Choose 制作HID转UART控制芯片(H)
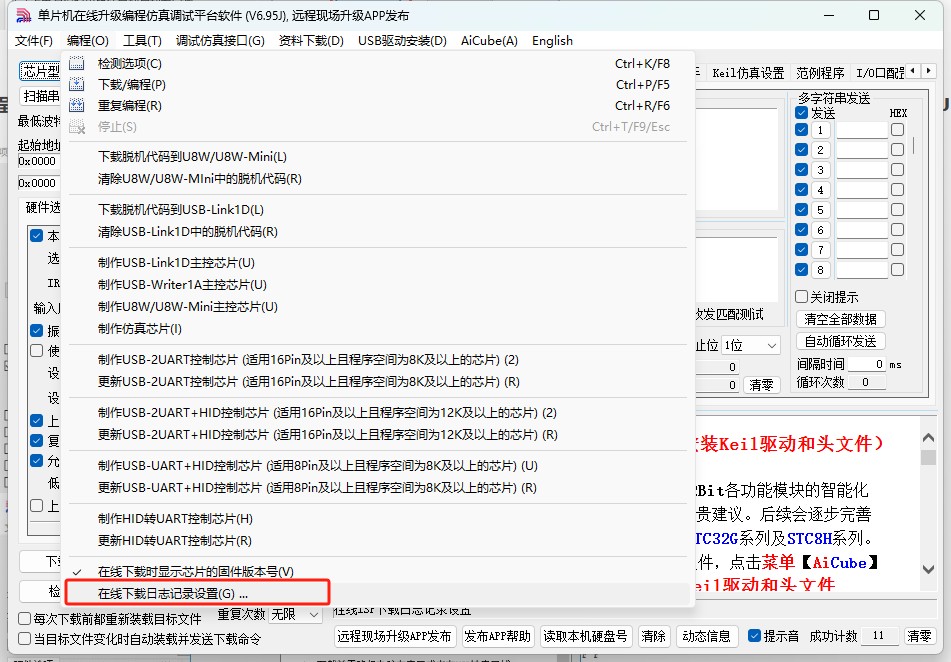 pos(377,519)
